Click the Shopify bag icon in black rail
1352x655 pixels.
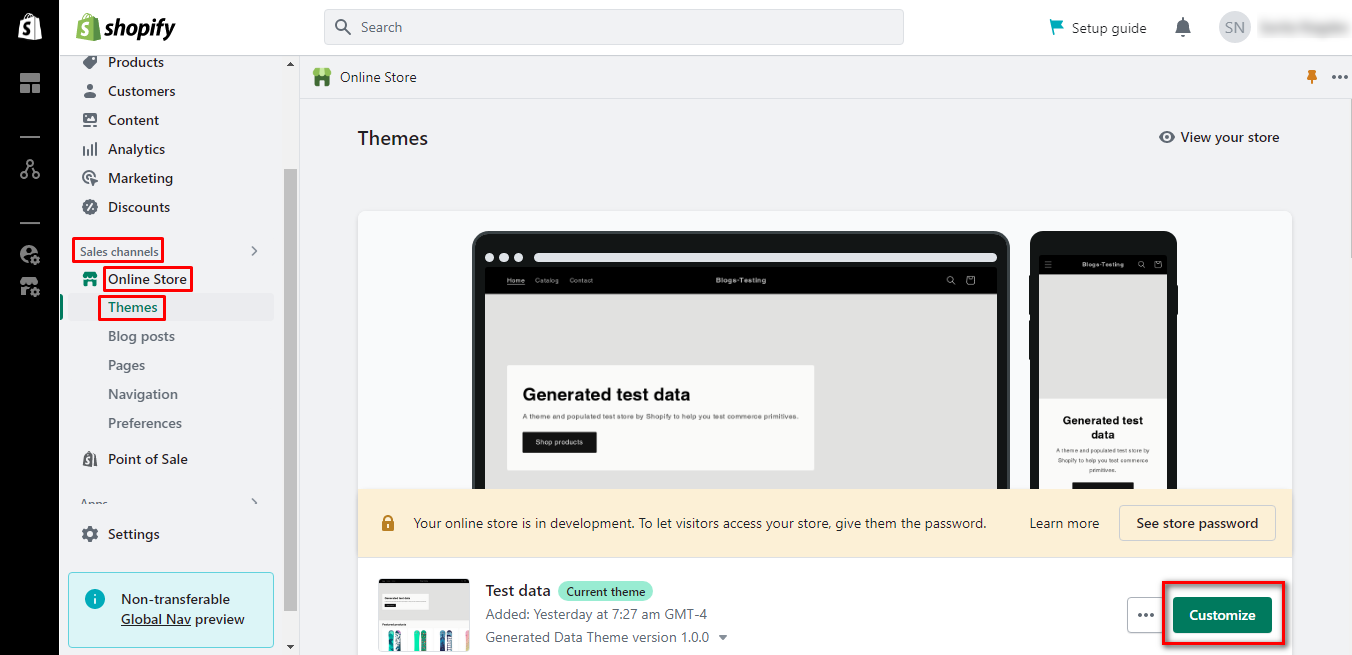click(30, 27)
